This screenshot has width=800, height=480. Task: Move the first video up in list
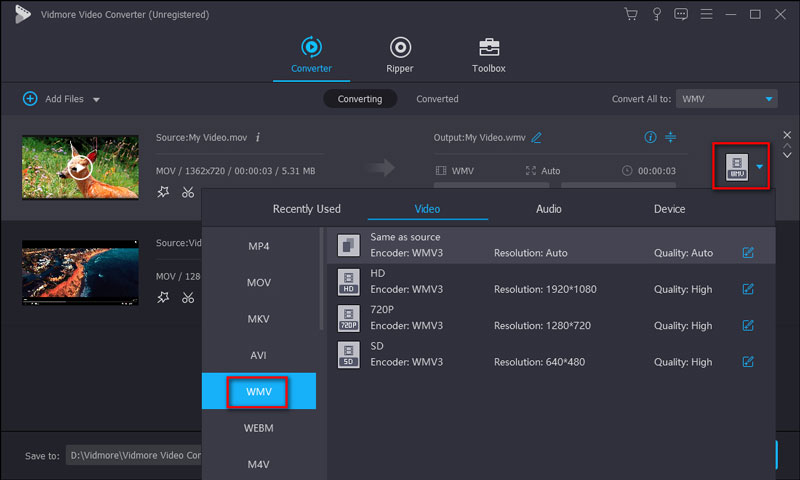tap(787, 146)
